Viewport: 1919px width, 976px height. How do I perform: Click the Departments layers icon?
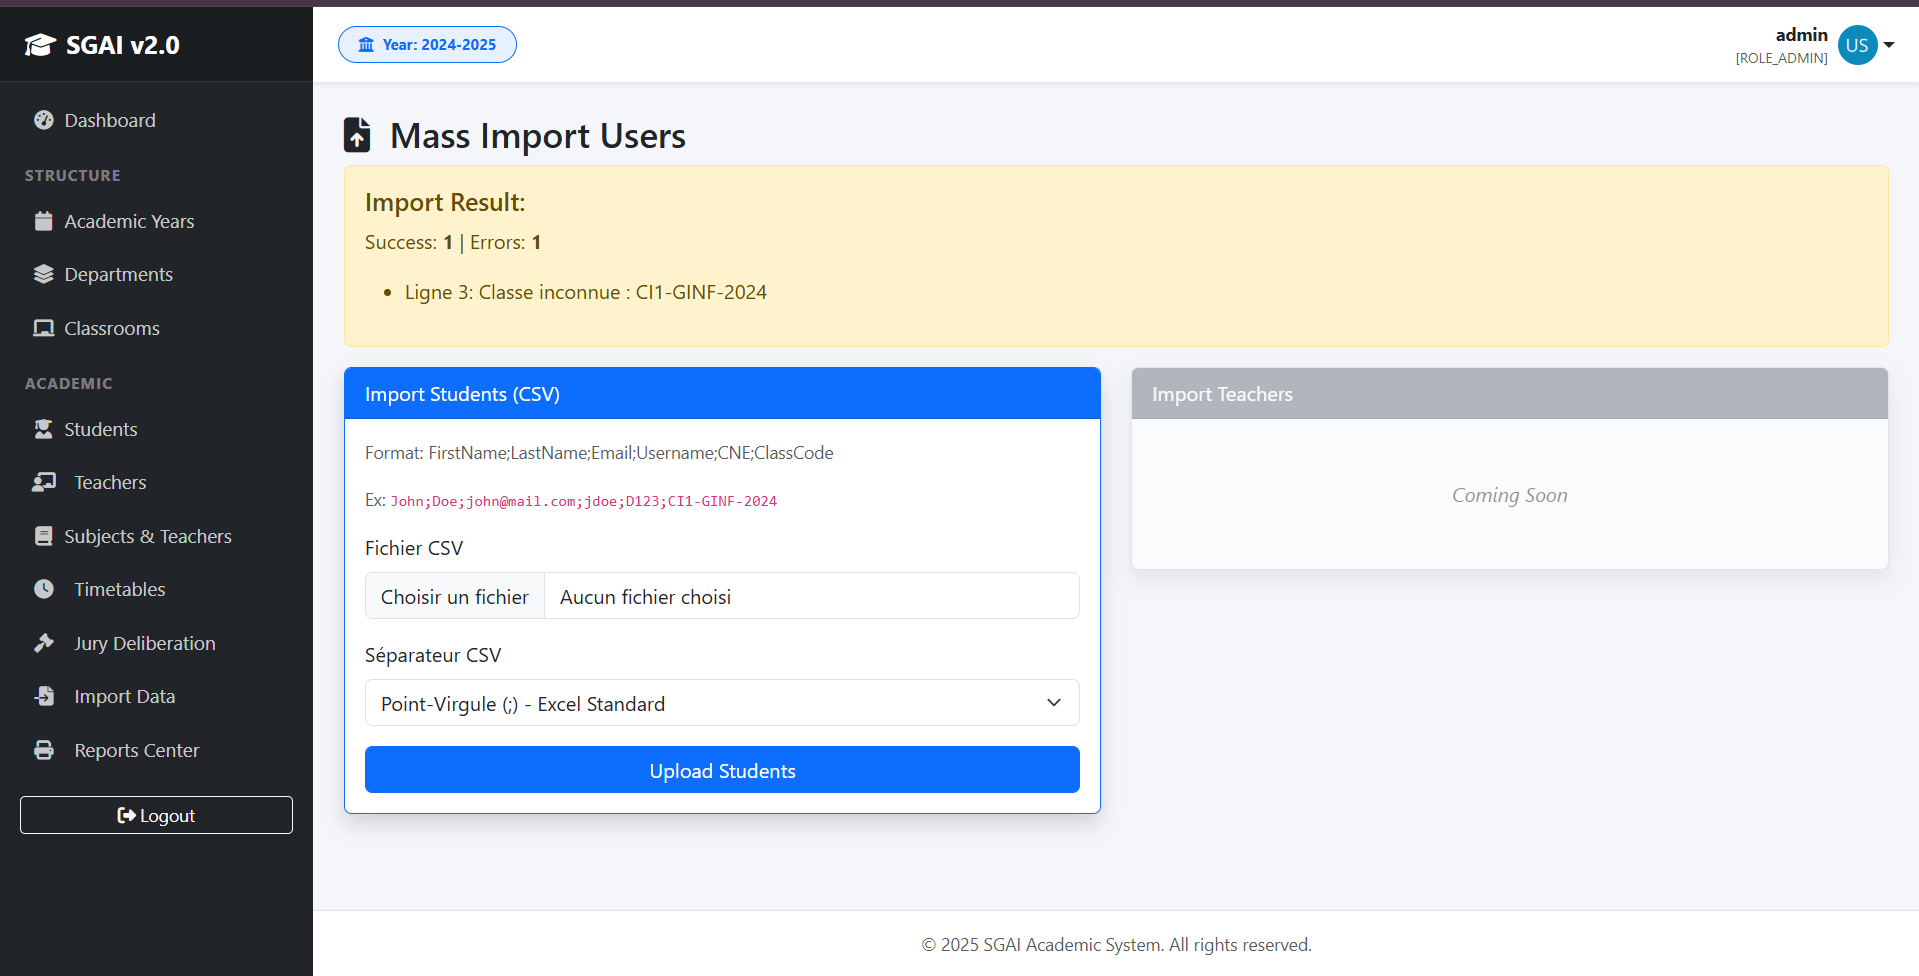44,274
